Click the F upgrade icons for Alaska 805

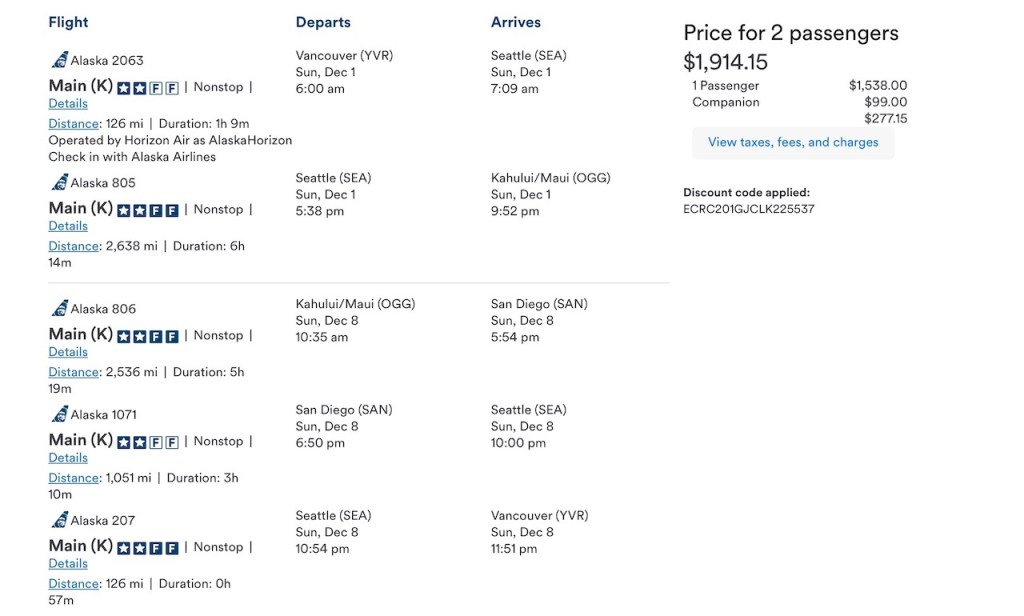tap(164, 210)
